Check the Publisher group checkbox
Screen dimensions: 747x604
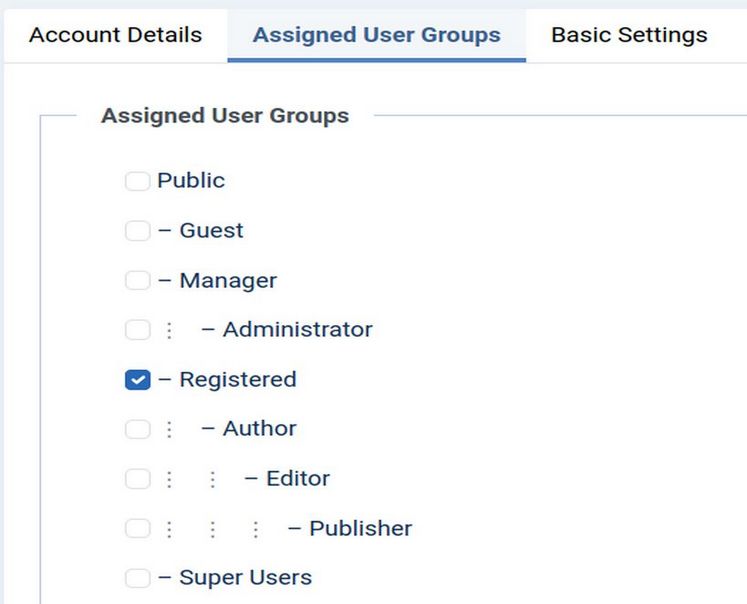click(137, 529)
